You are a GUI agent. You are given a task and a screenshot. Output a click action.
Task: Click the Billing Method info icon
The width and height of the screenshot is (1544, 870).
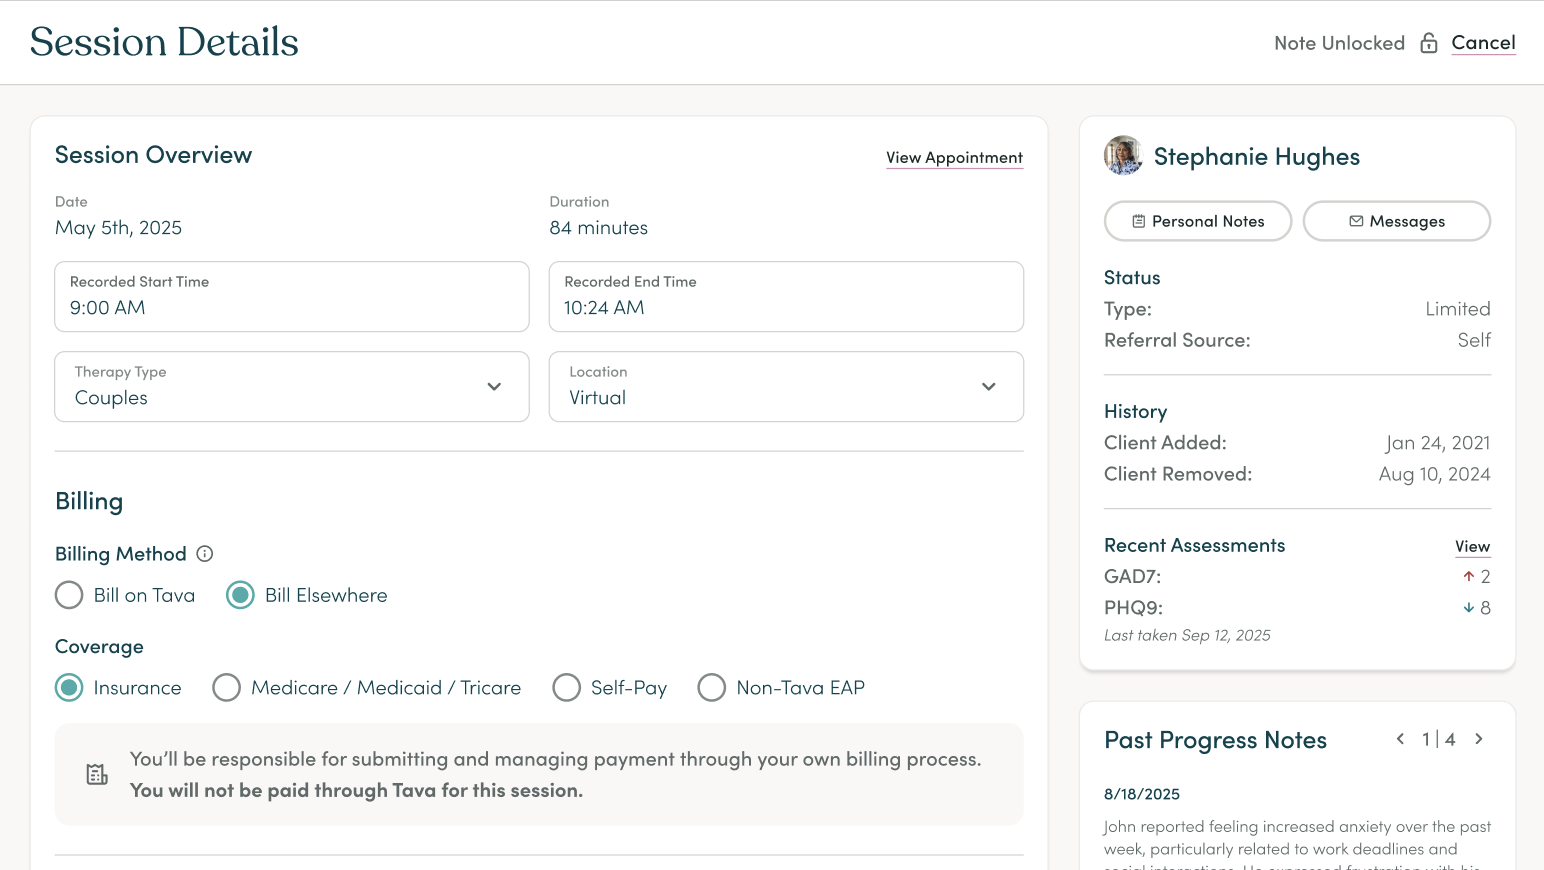[x=205, y=554]
